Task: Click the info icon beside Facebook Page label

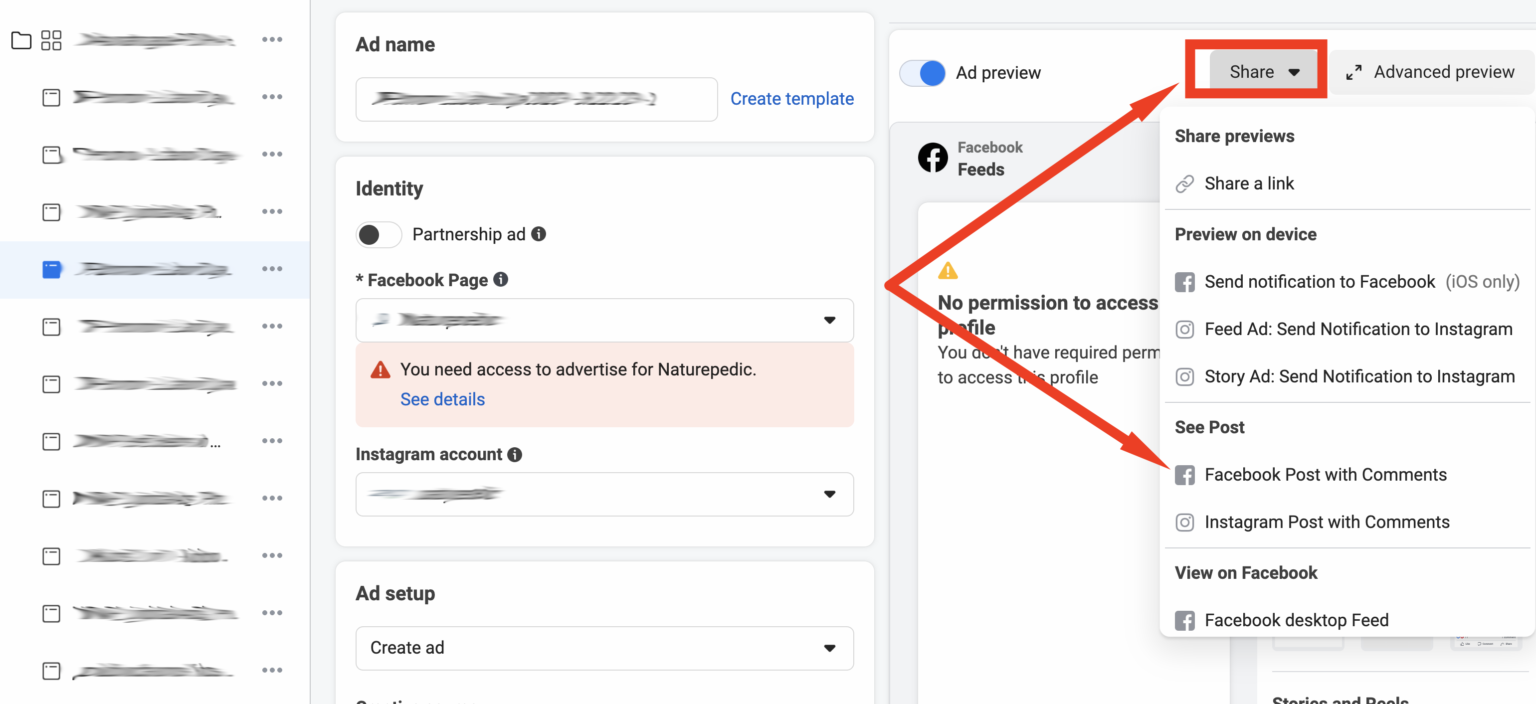Action: tap(501, 280)
